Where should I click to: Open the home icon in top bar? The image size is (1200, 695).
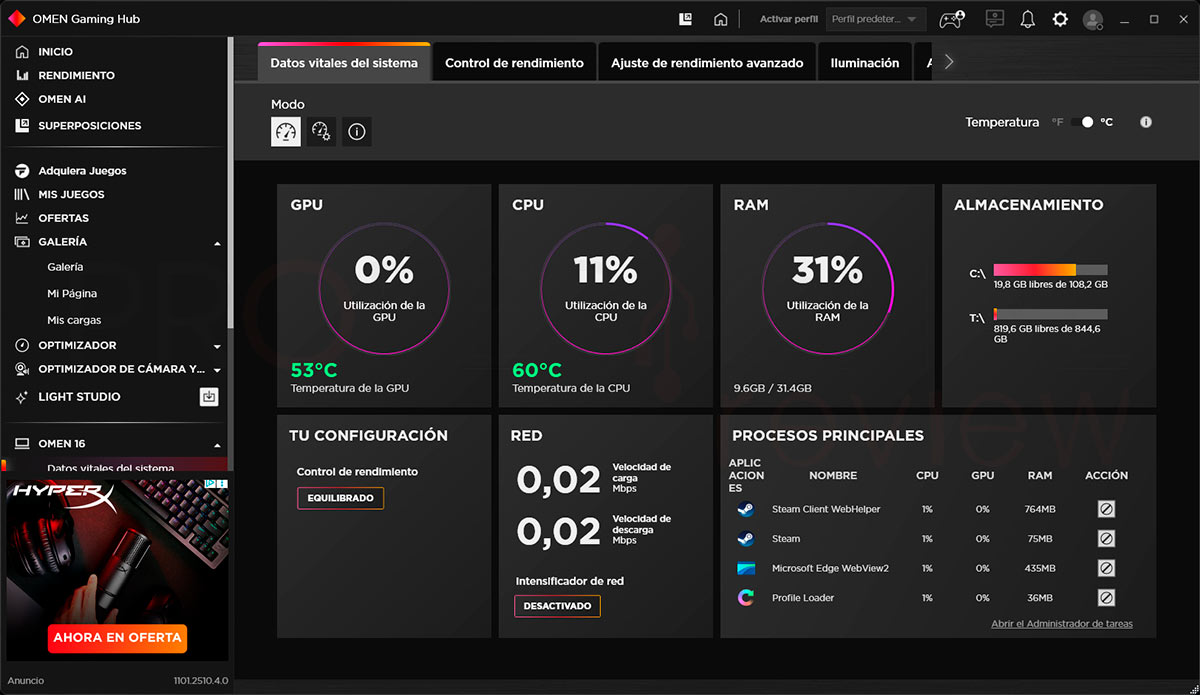720,19
